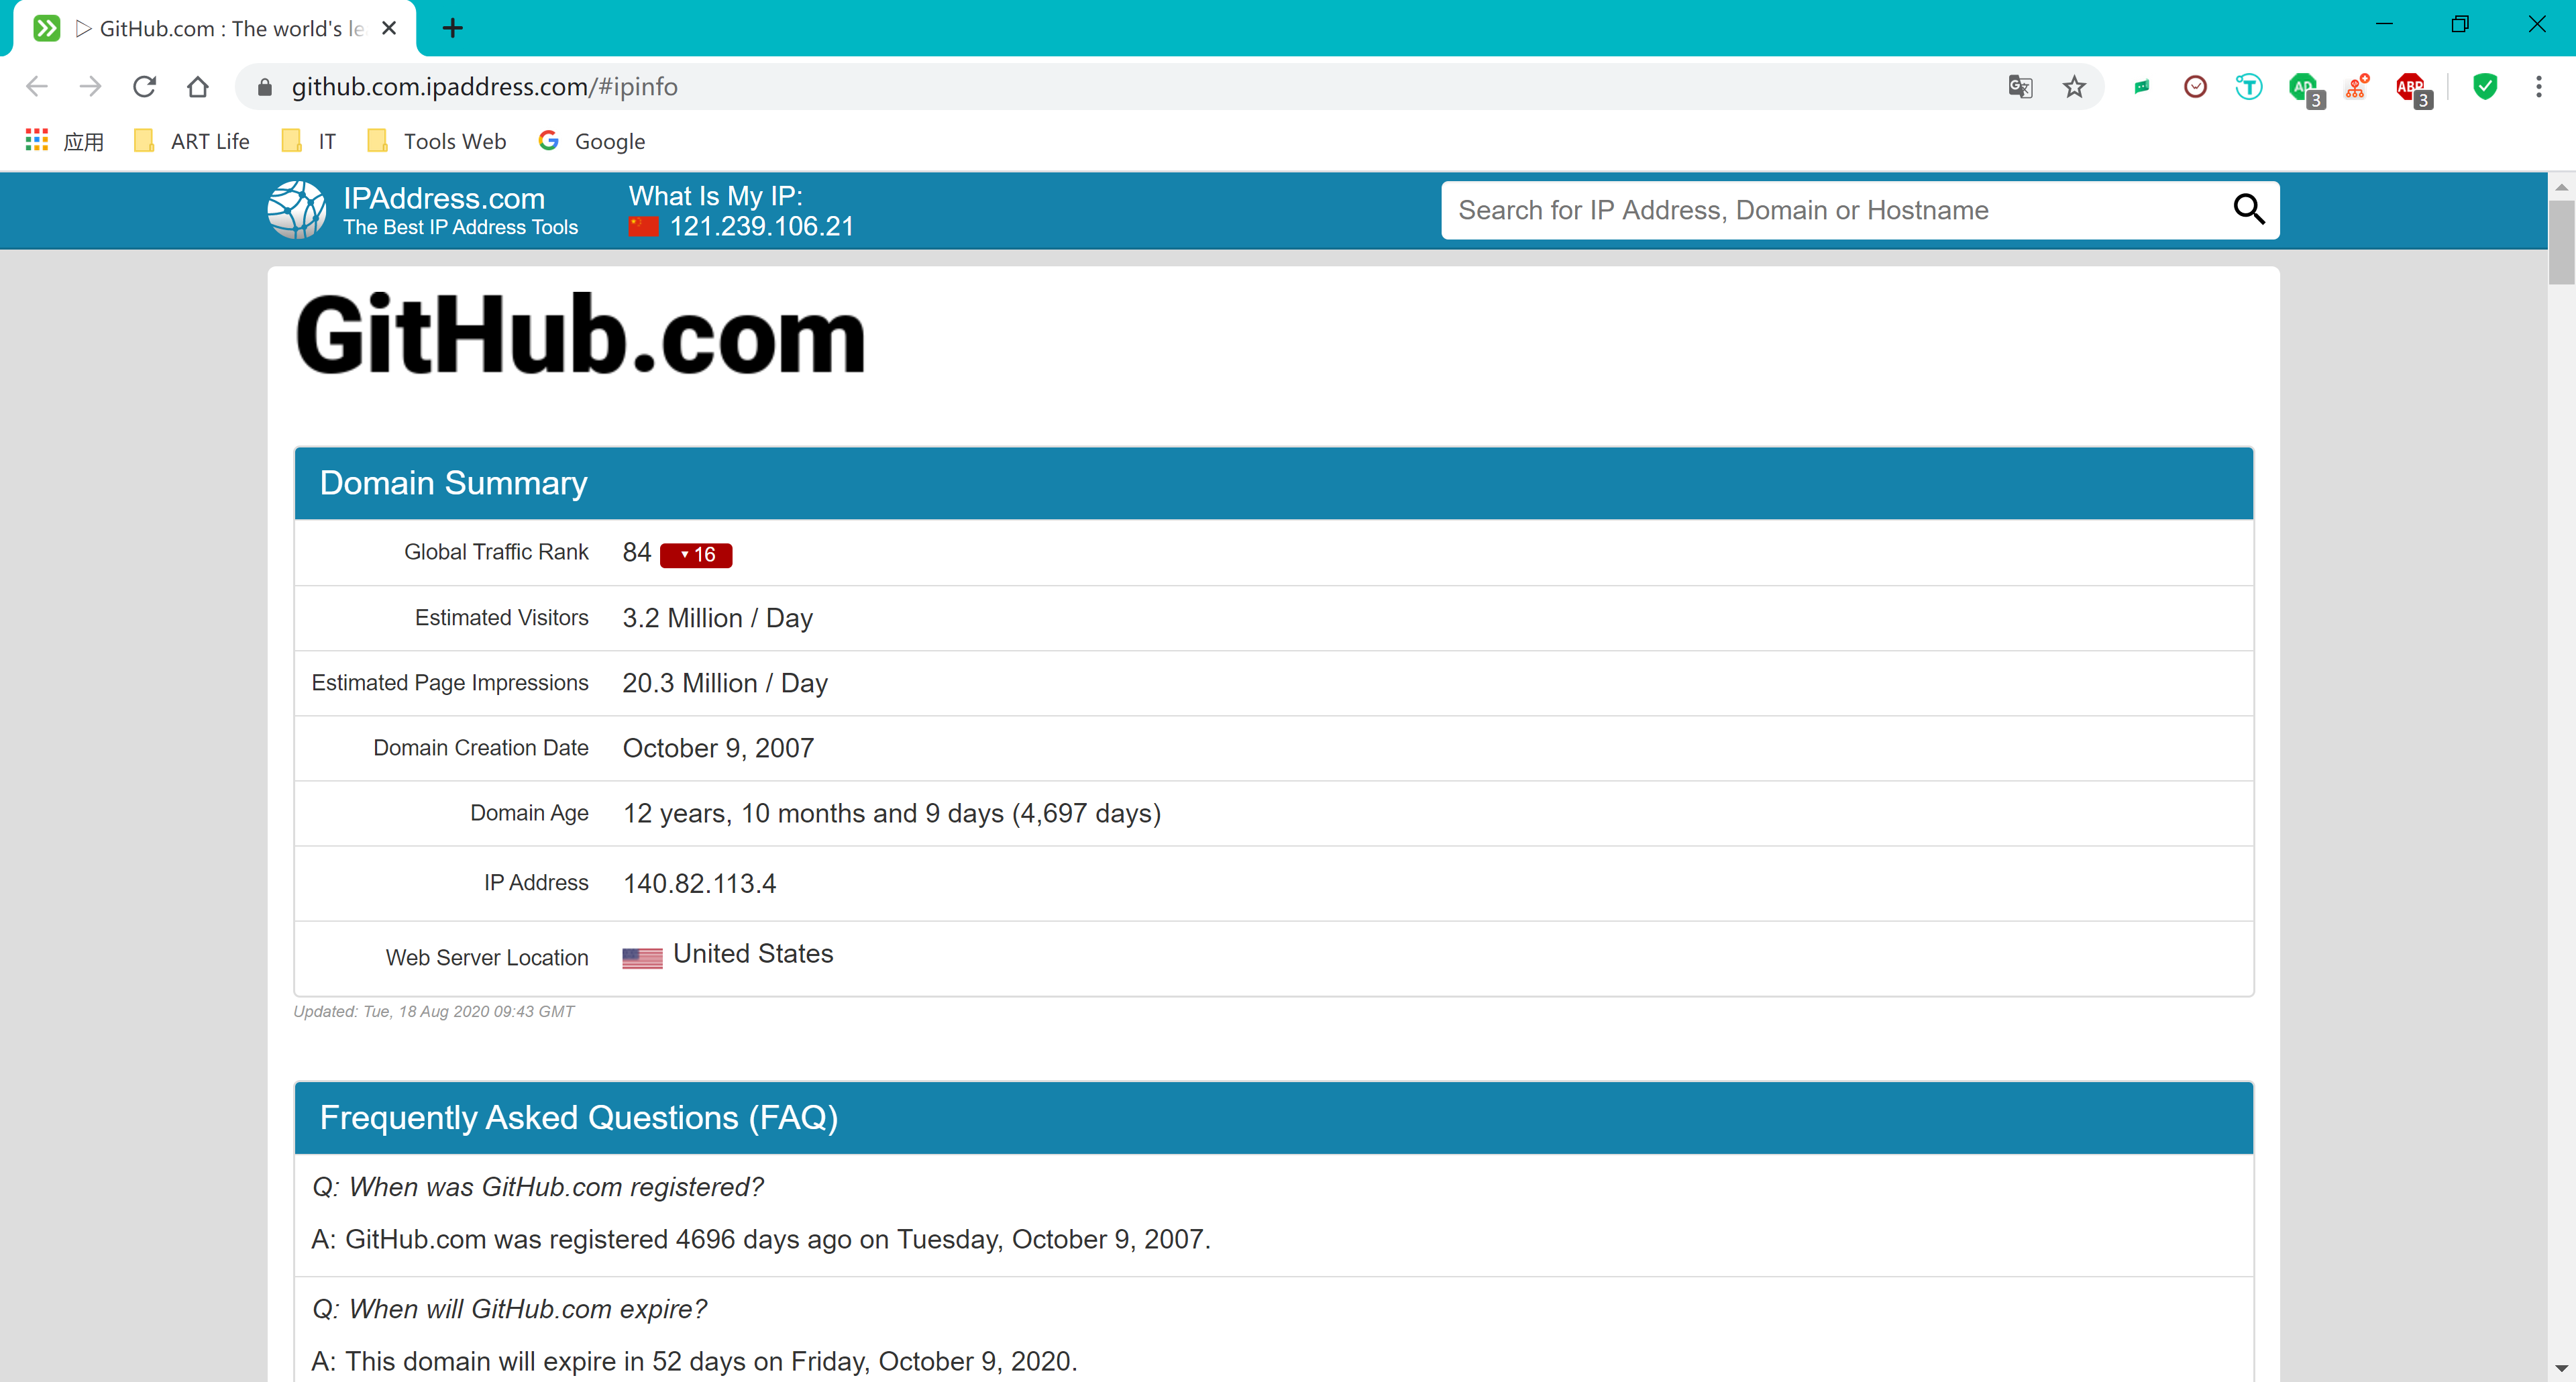Image resolution: width=2576 pixels, height=1382 pixels.
Task: Click the page reload refresh button
Action: click(x=145, y=87)
